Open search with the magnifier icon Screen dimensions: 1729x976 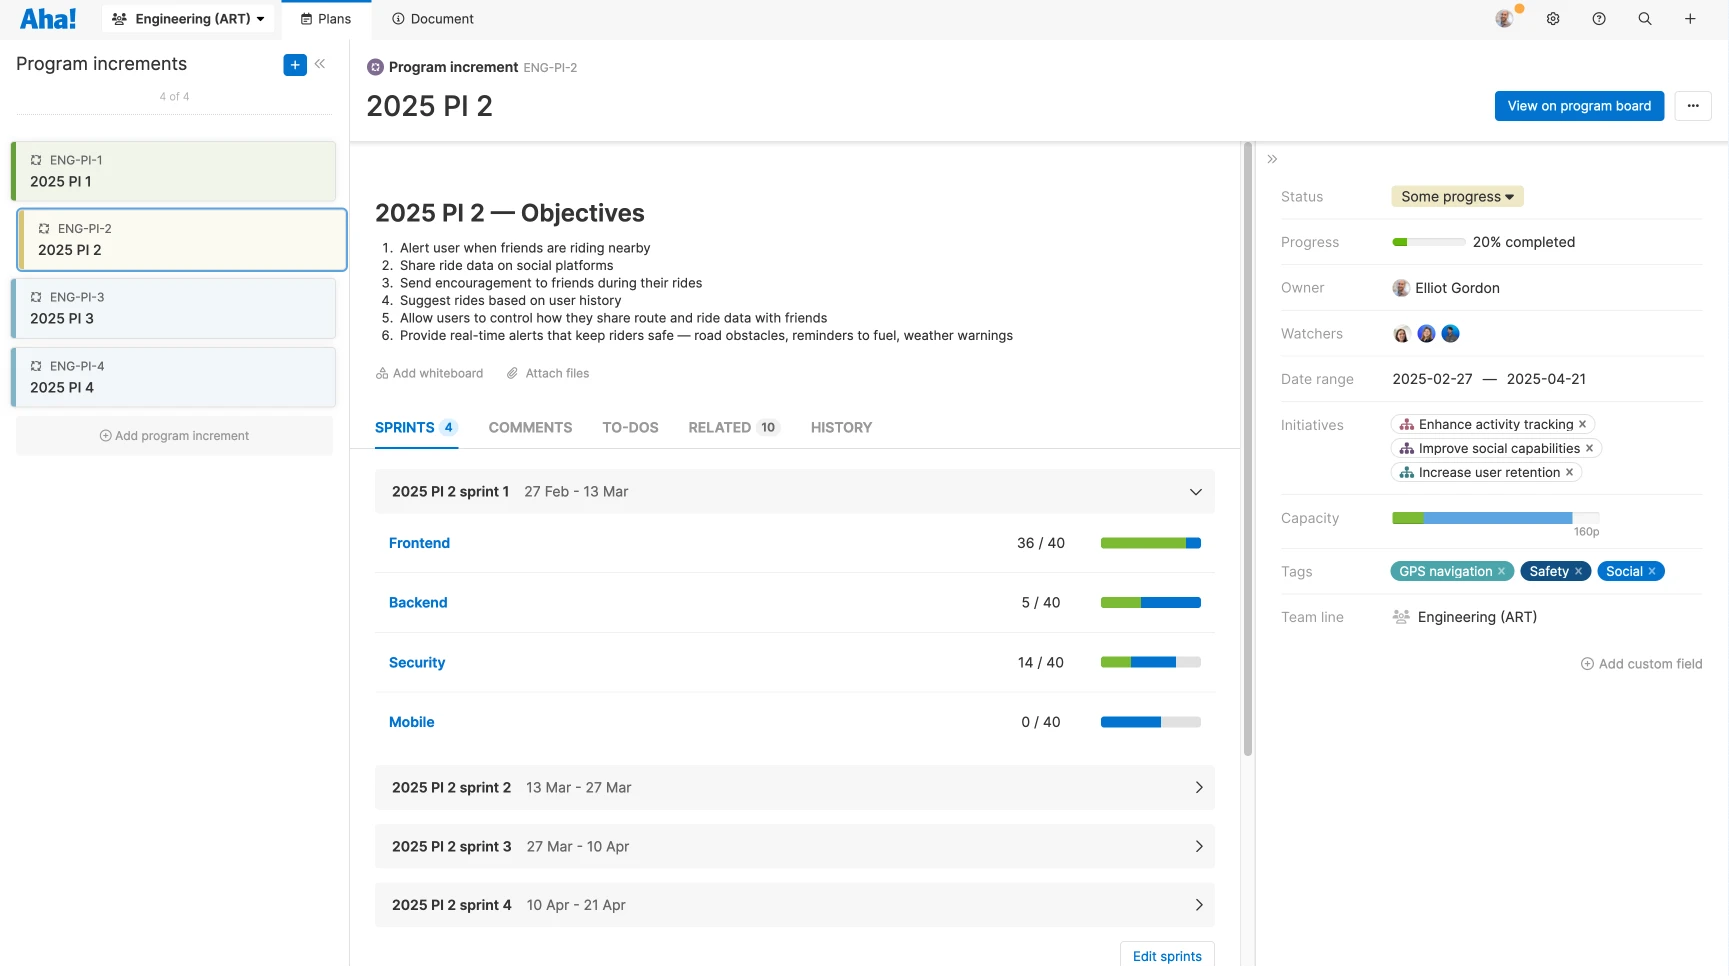(1644, 18)
